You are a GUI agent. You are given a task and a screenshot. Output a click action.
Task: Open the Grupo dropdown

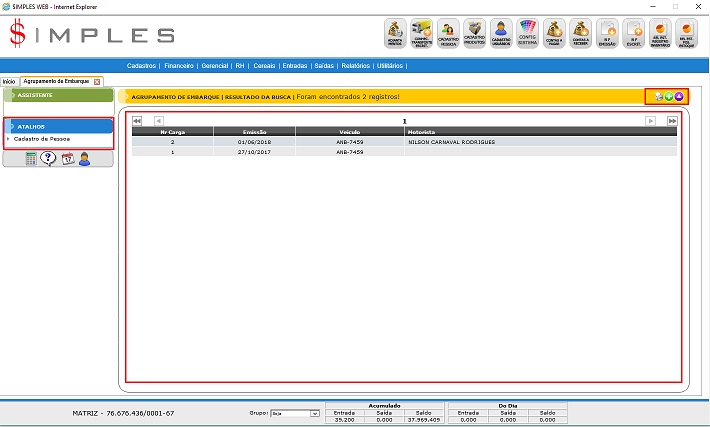click(295, 412)
